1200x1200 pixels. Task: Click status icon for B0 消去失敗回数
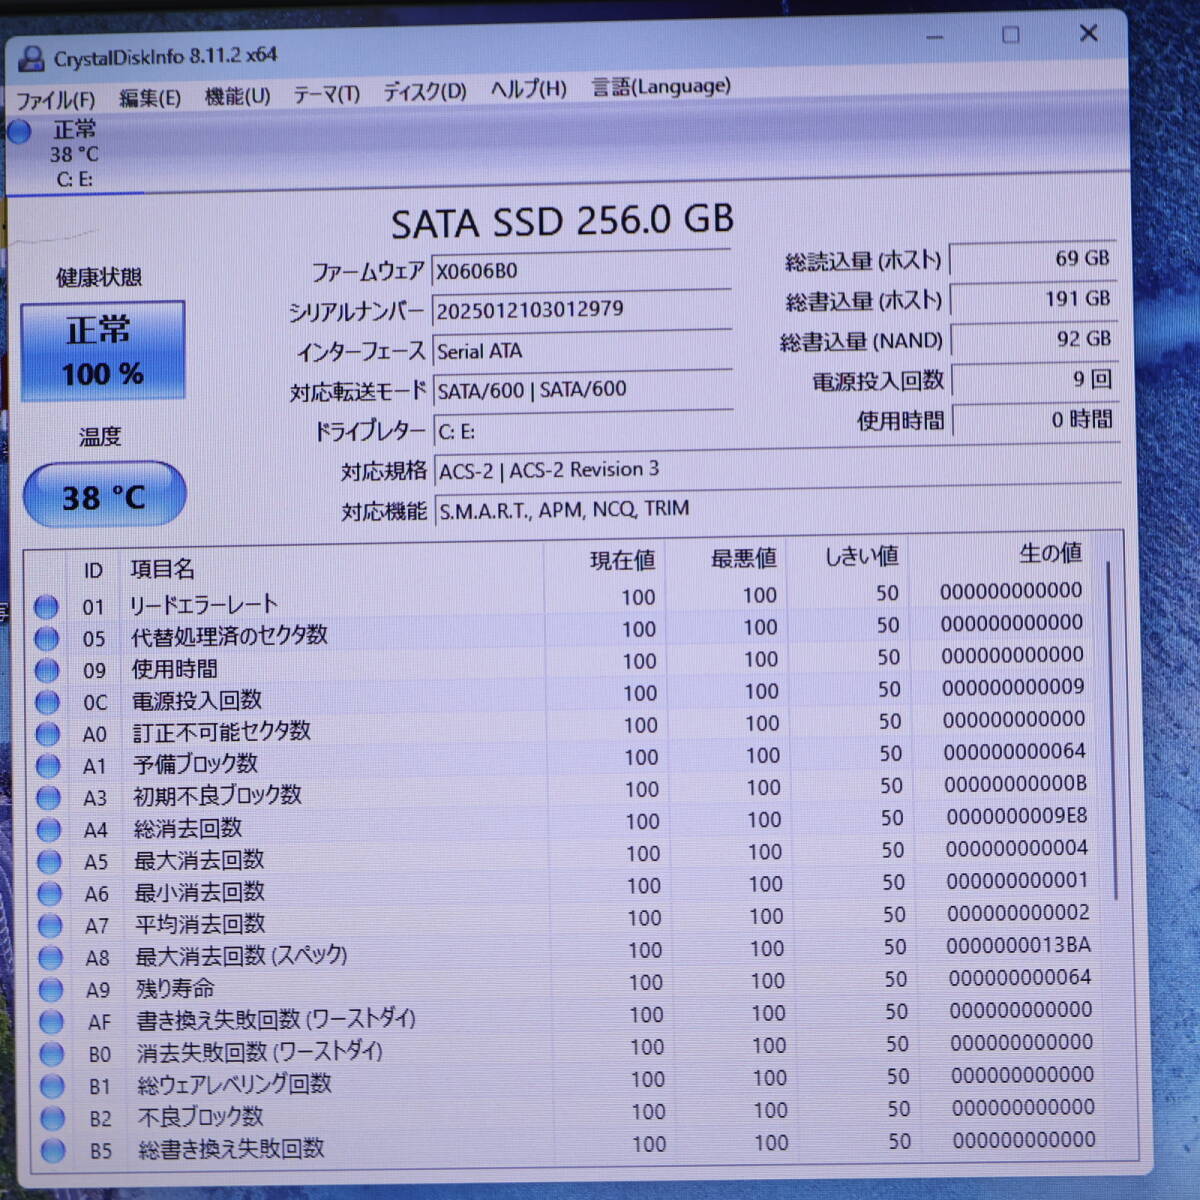tap(52, 1054)
